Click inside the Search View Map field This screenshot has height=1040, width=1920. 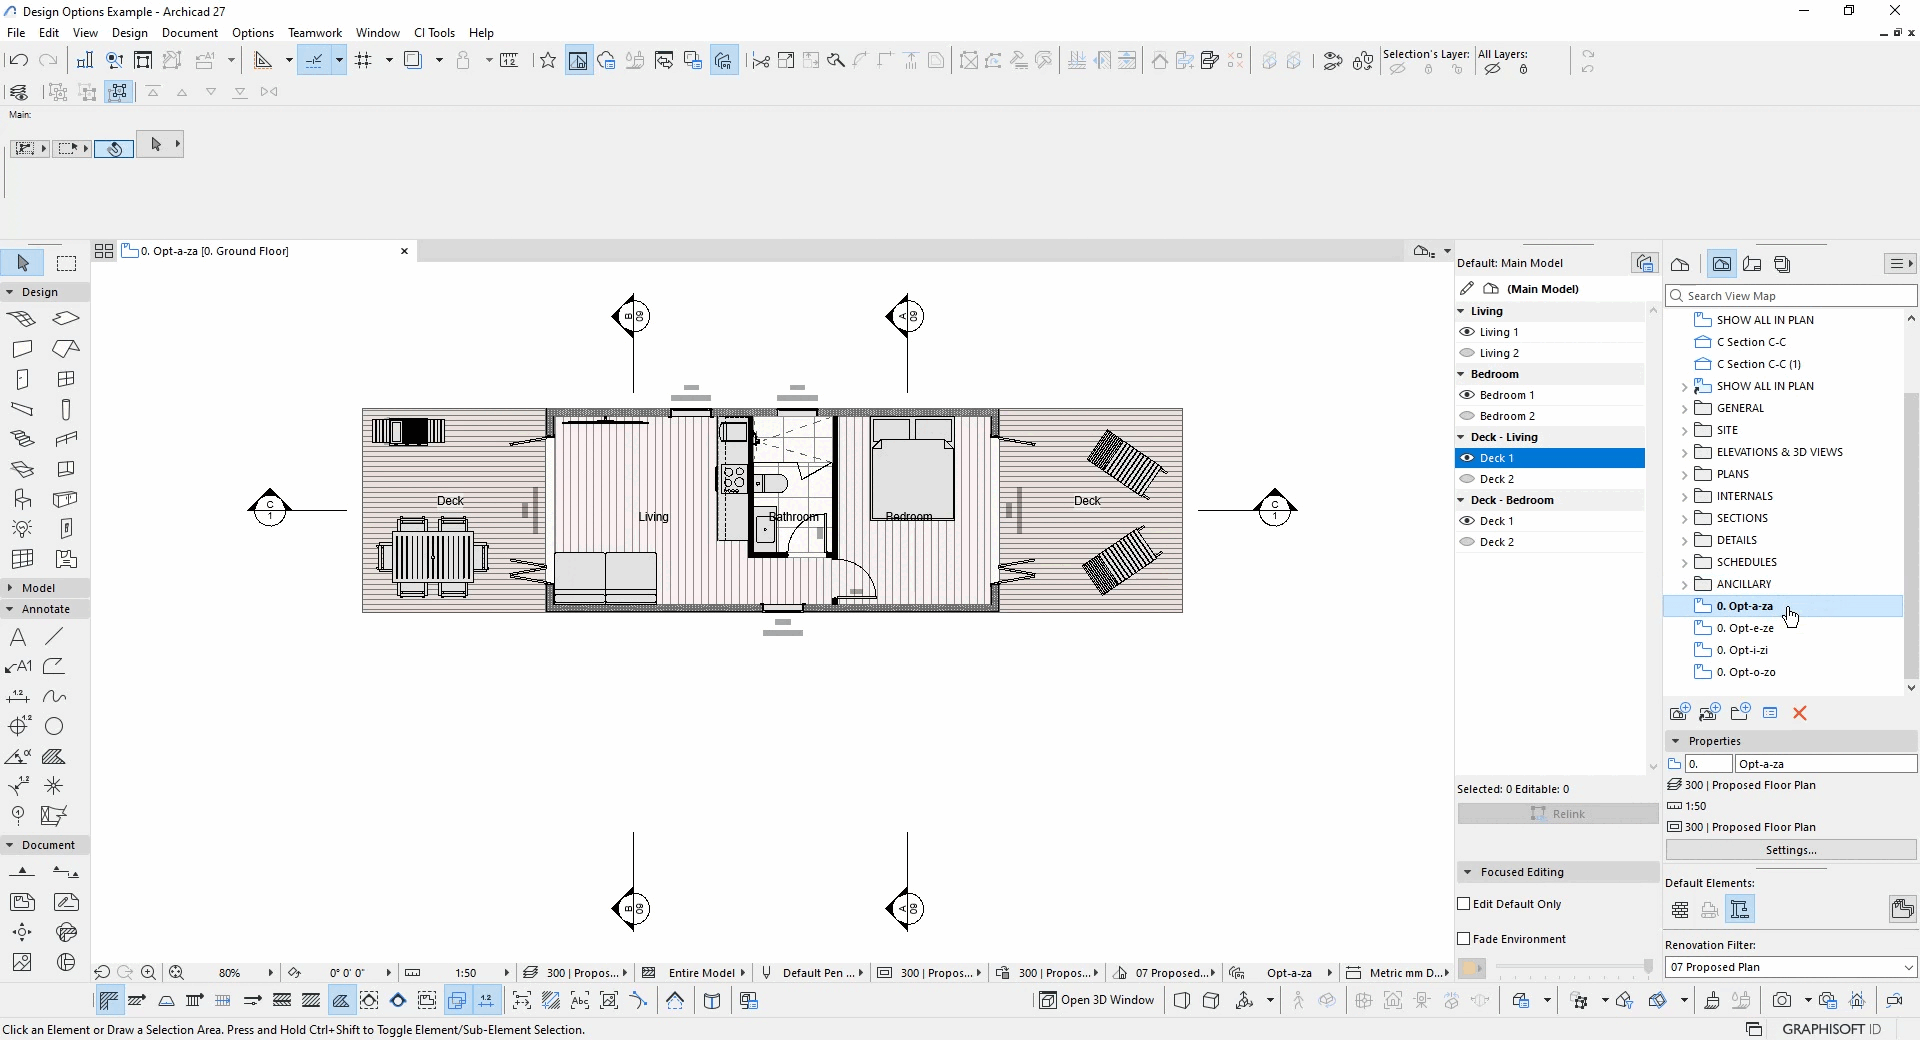[x=1790, y=296]
